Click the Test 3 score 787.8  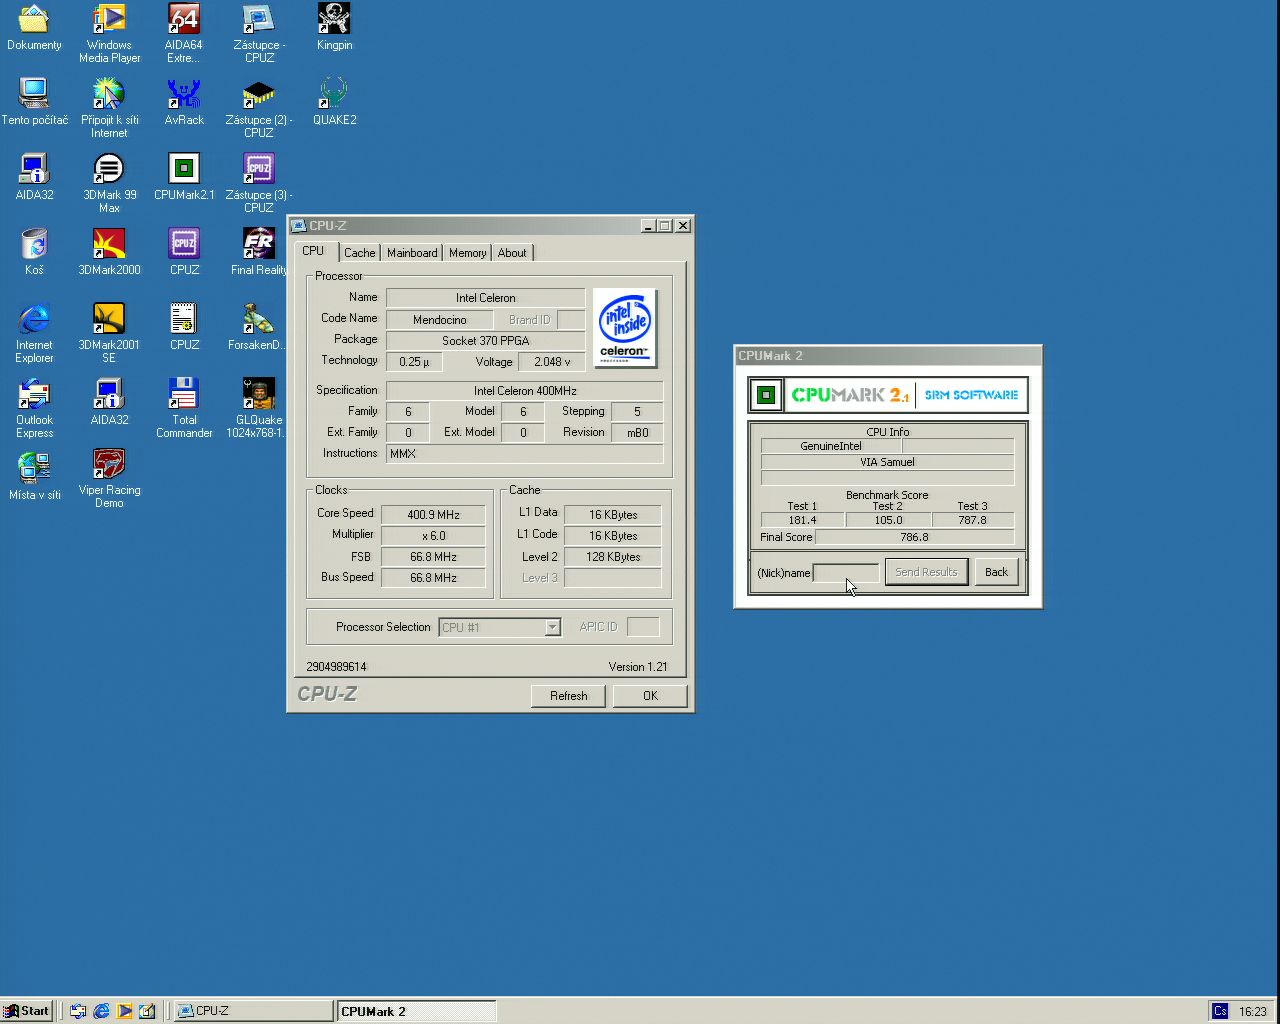pyautogui.click(x=972, y=520)
